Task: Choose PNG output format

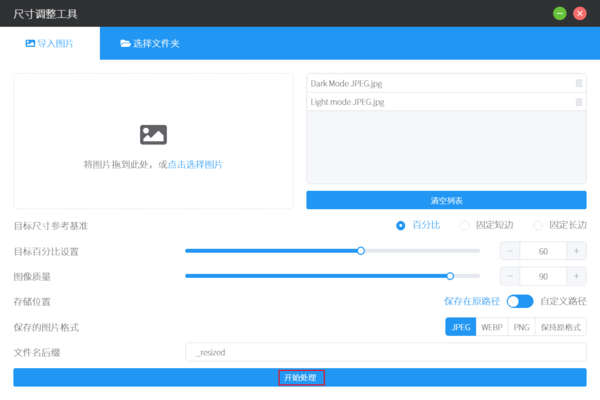Action: coord(521,327)
